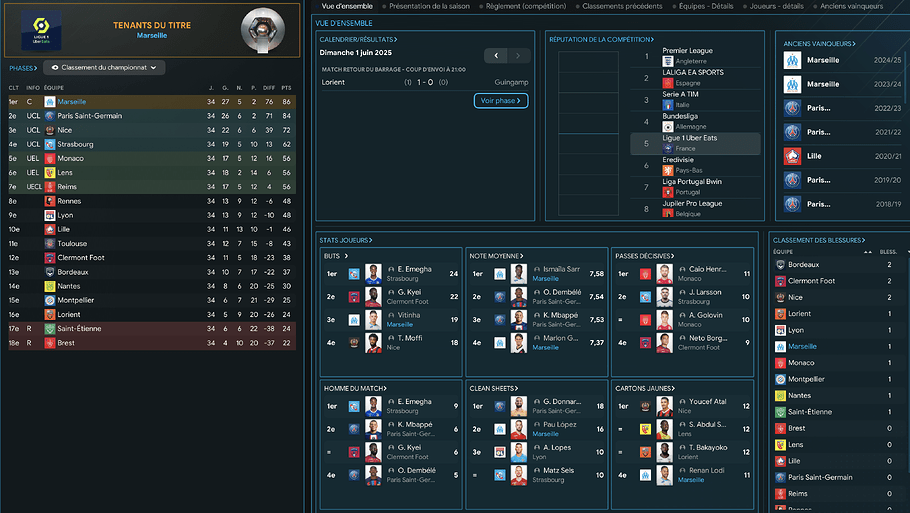This screenshot has height=513, width=910.
Task: Click Lille badge in 2020/21 winners
Action: 792,156
